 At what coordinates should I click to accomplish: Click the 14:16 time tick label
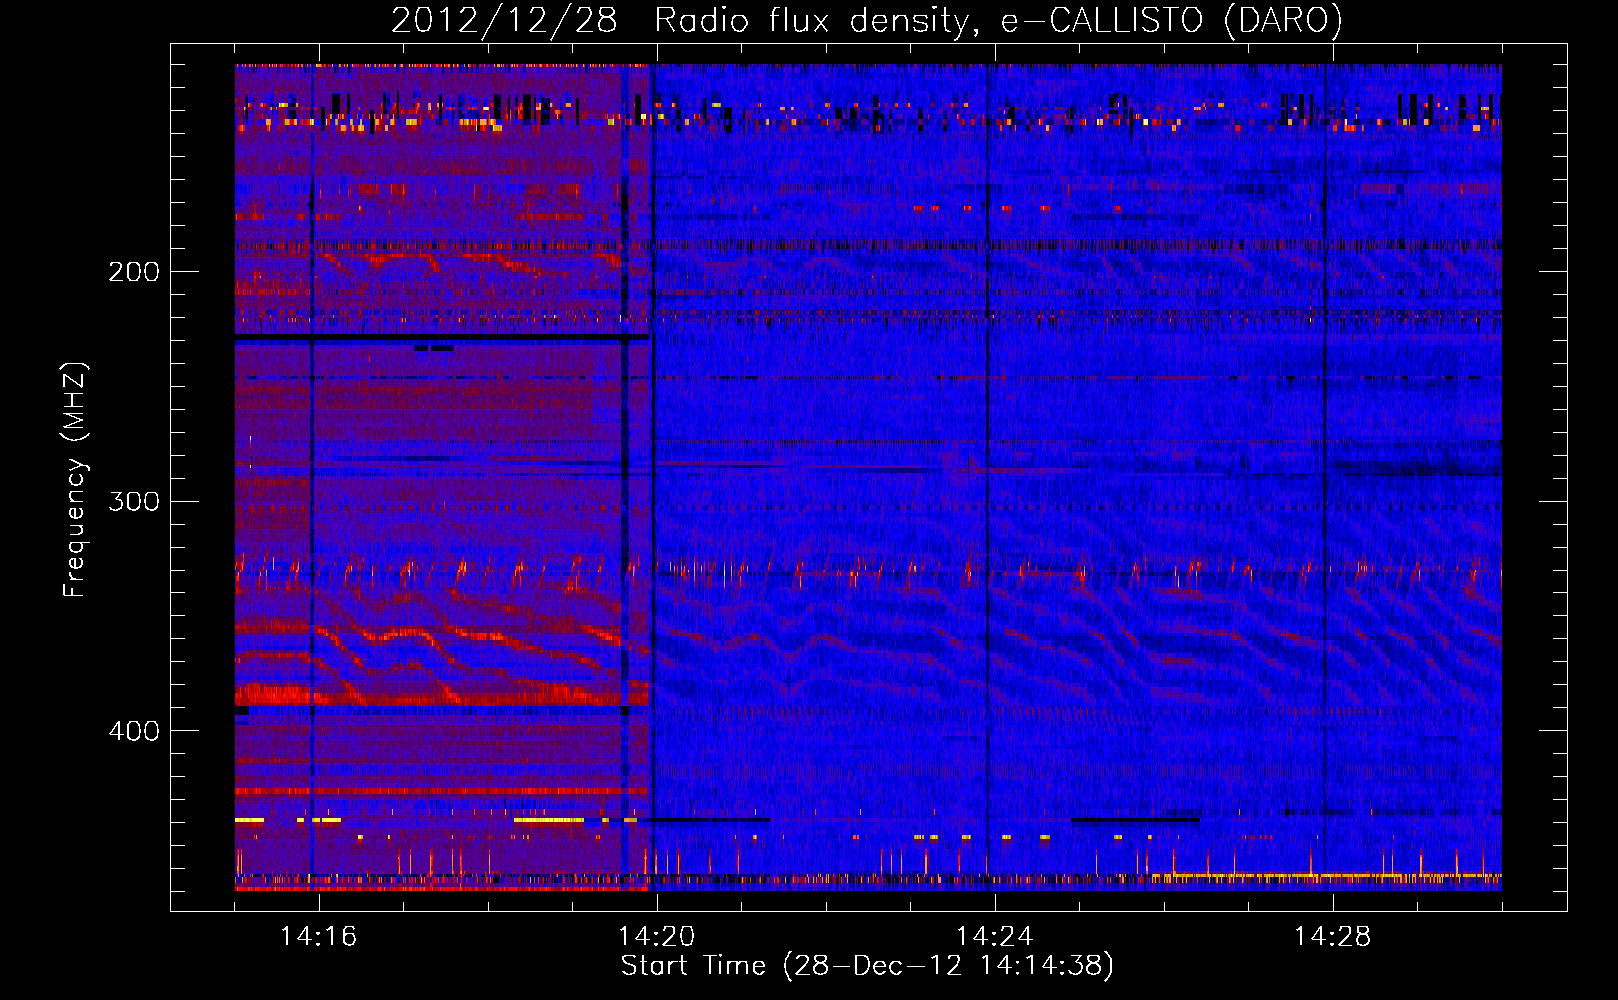click(318, 936)
